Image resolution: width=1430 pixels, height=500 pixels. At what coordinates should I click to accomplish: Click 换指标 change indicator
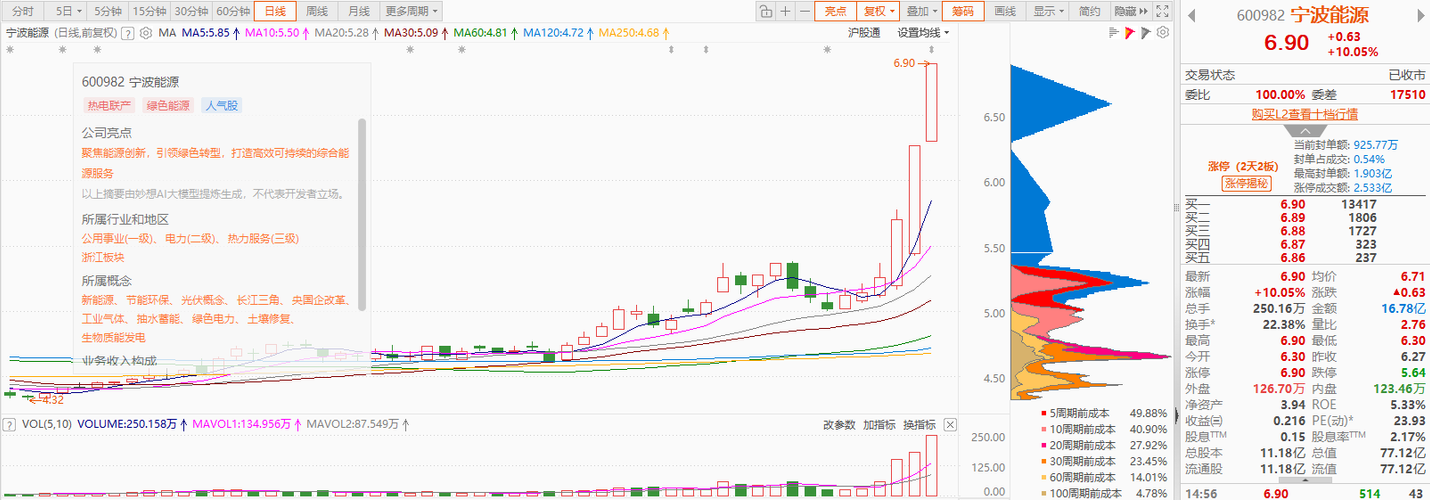tap(919, 424)
